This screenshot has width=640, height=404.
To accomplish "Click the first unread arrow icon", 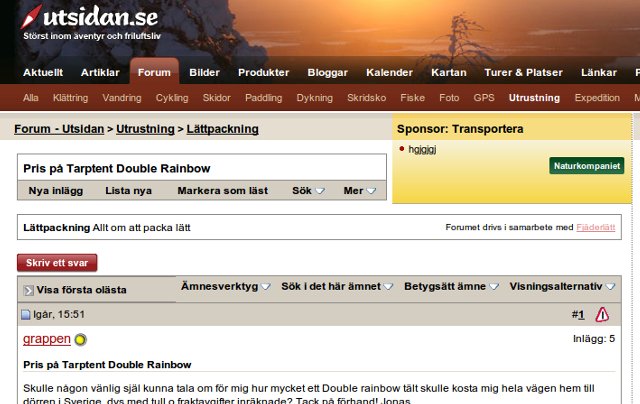I will 28,290.
